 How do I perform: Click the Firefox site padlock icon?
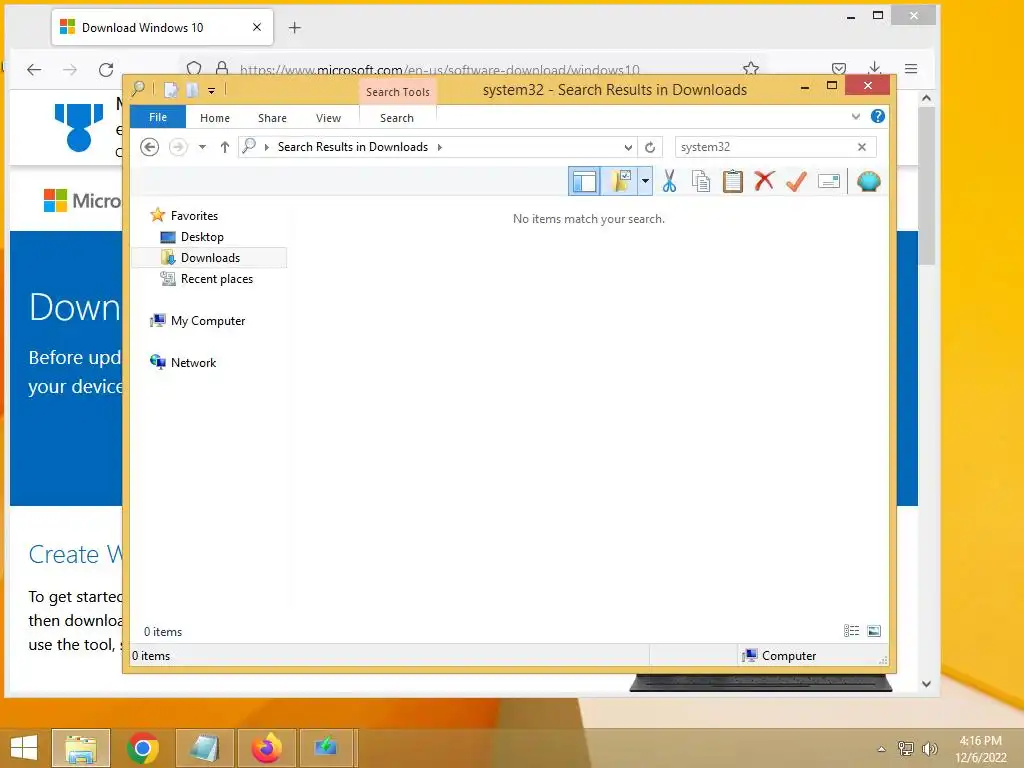click(222, 69)
